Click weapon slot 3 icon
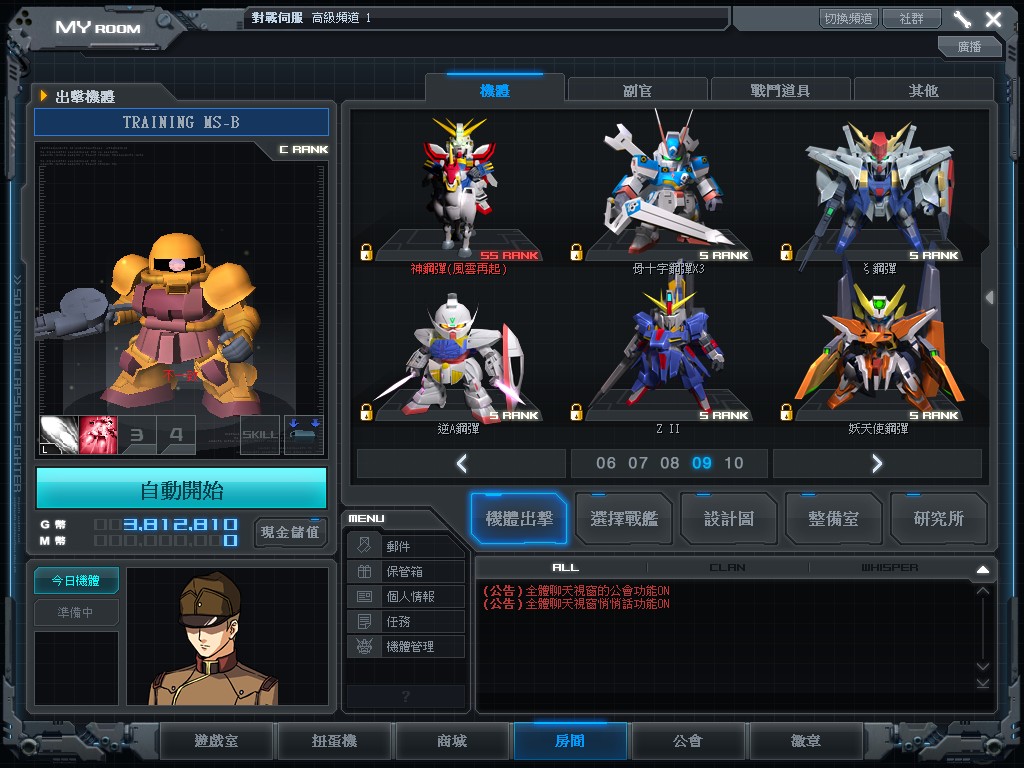This screenshot has height=768, width=1024. [x=137, y=435]
